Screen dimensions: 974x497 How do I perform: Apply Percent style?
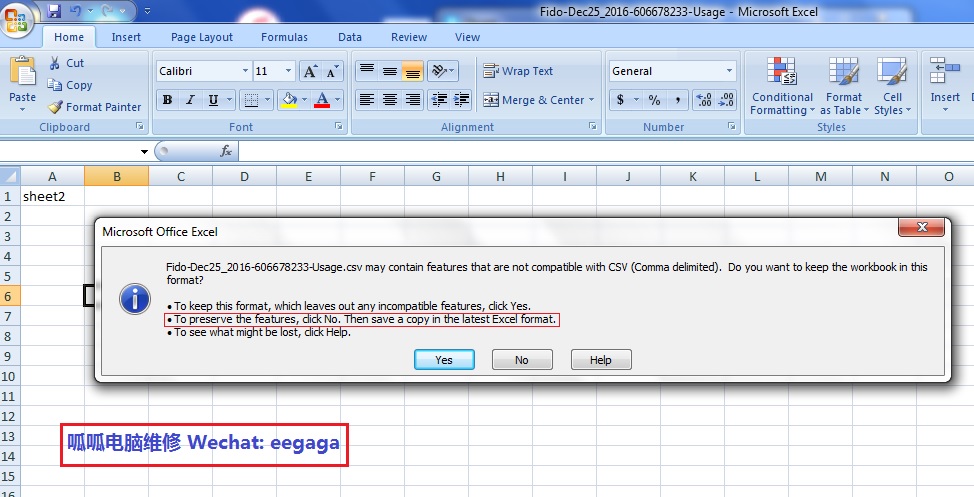pos(654,99)
